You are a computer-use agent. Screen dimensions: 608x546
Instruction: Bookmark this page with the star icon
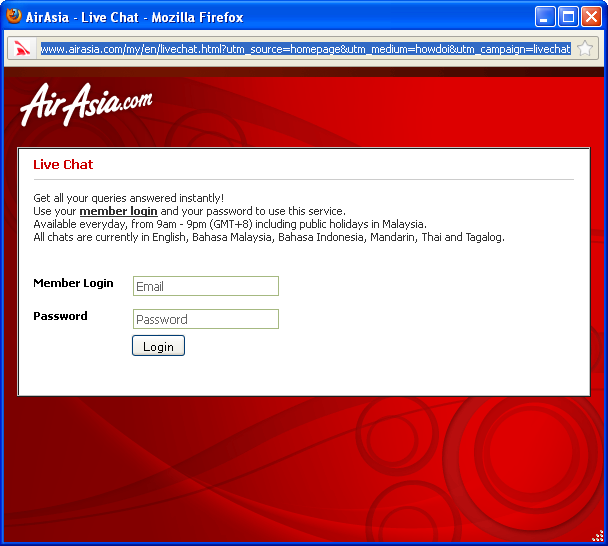point(584,49)
